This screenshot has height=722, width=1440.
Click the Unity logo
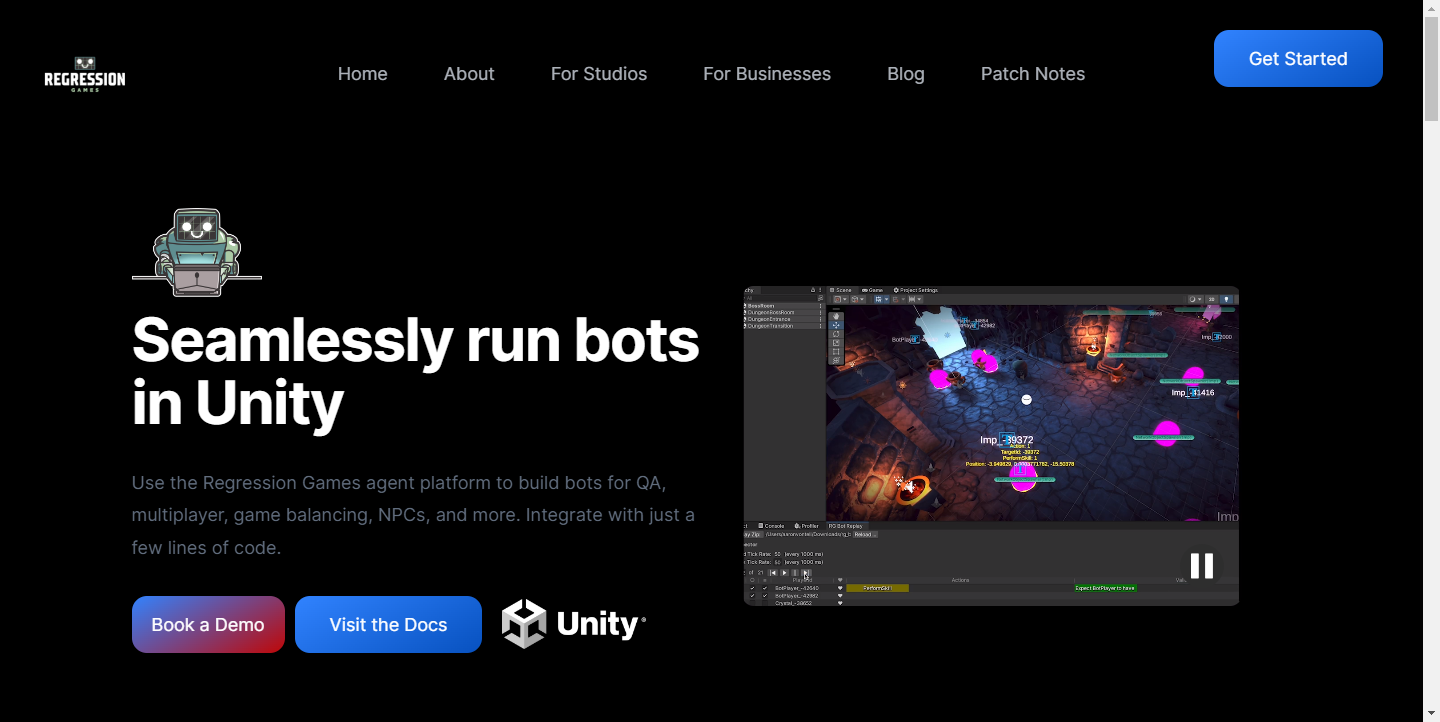coord(574,624)
